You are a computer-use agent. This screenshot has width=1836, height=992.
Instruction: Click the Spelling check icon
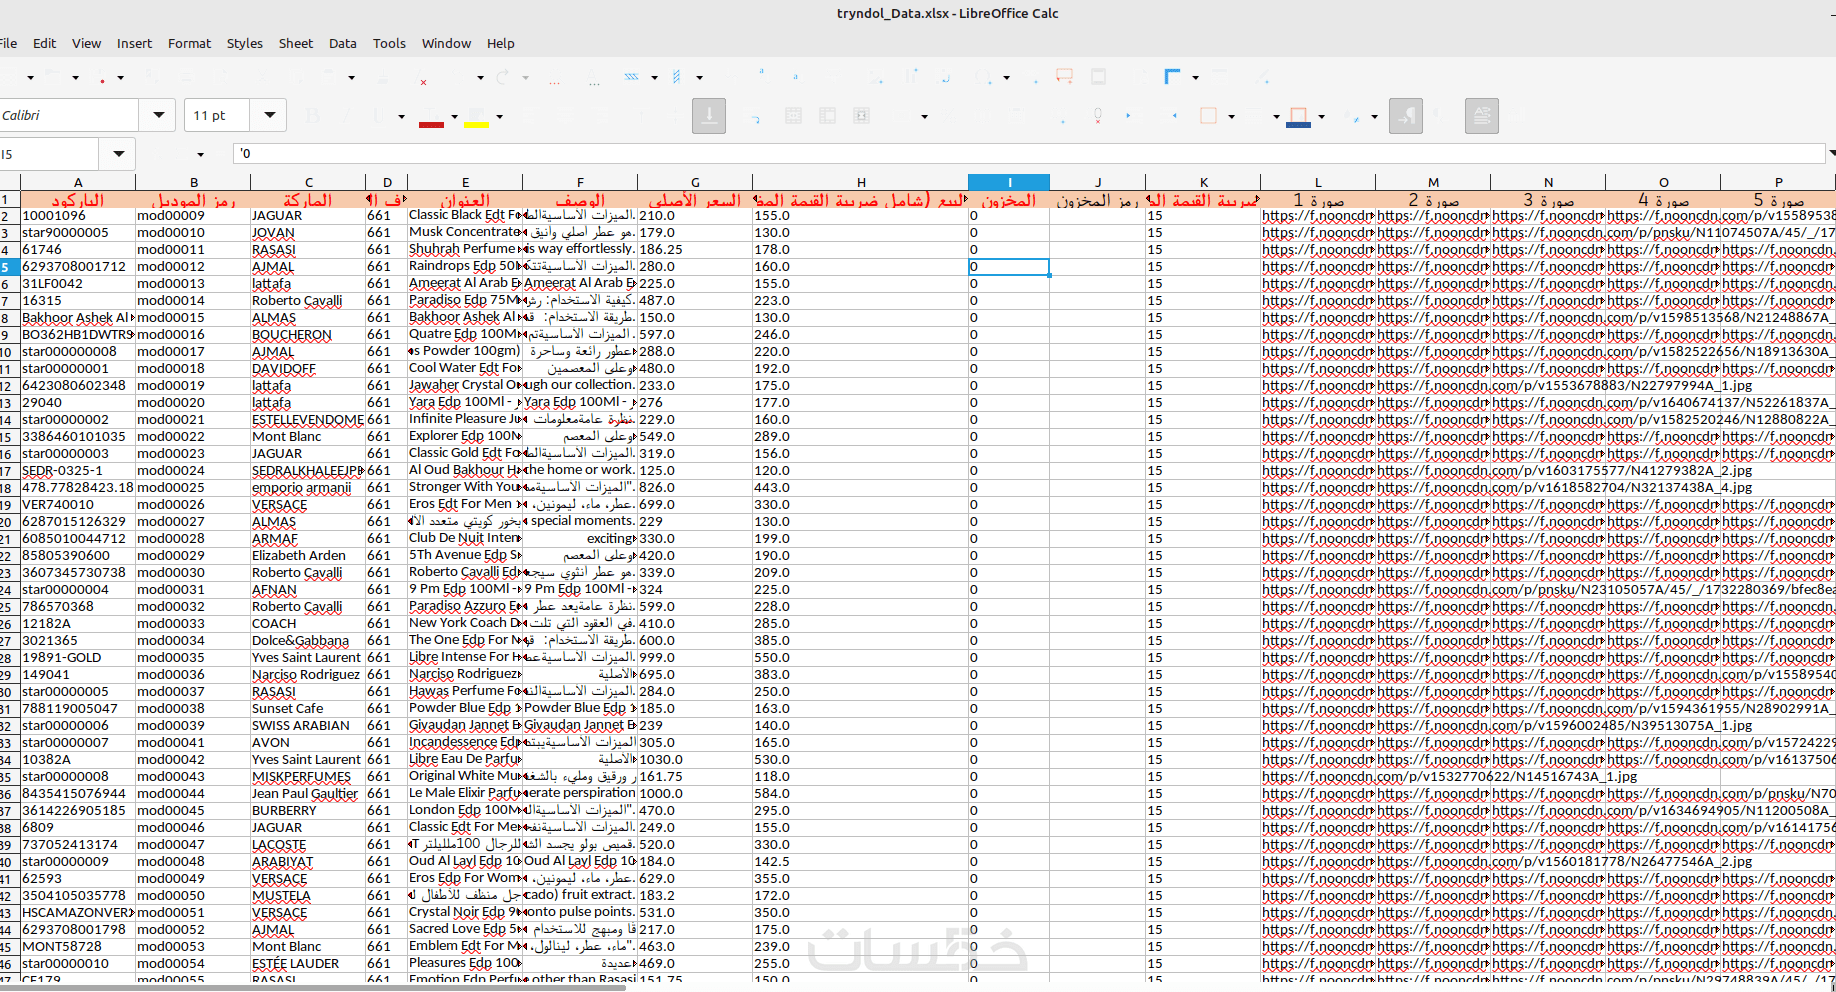tap(594, 77)
